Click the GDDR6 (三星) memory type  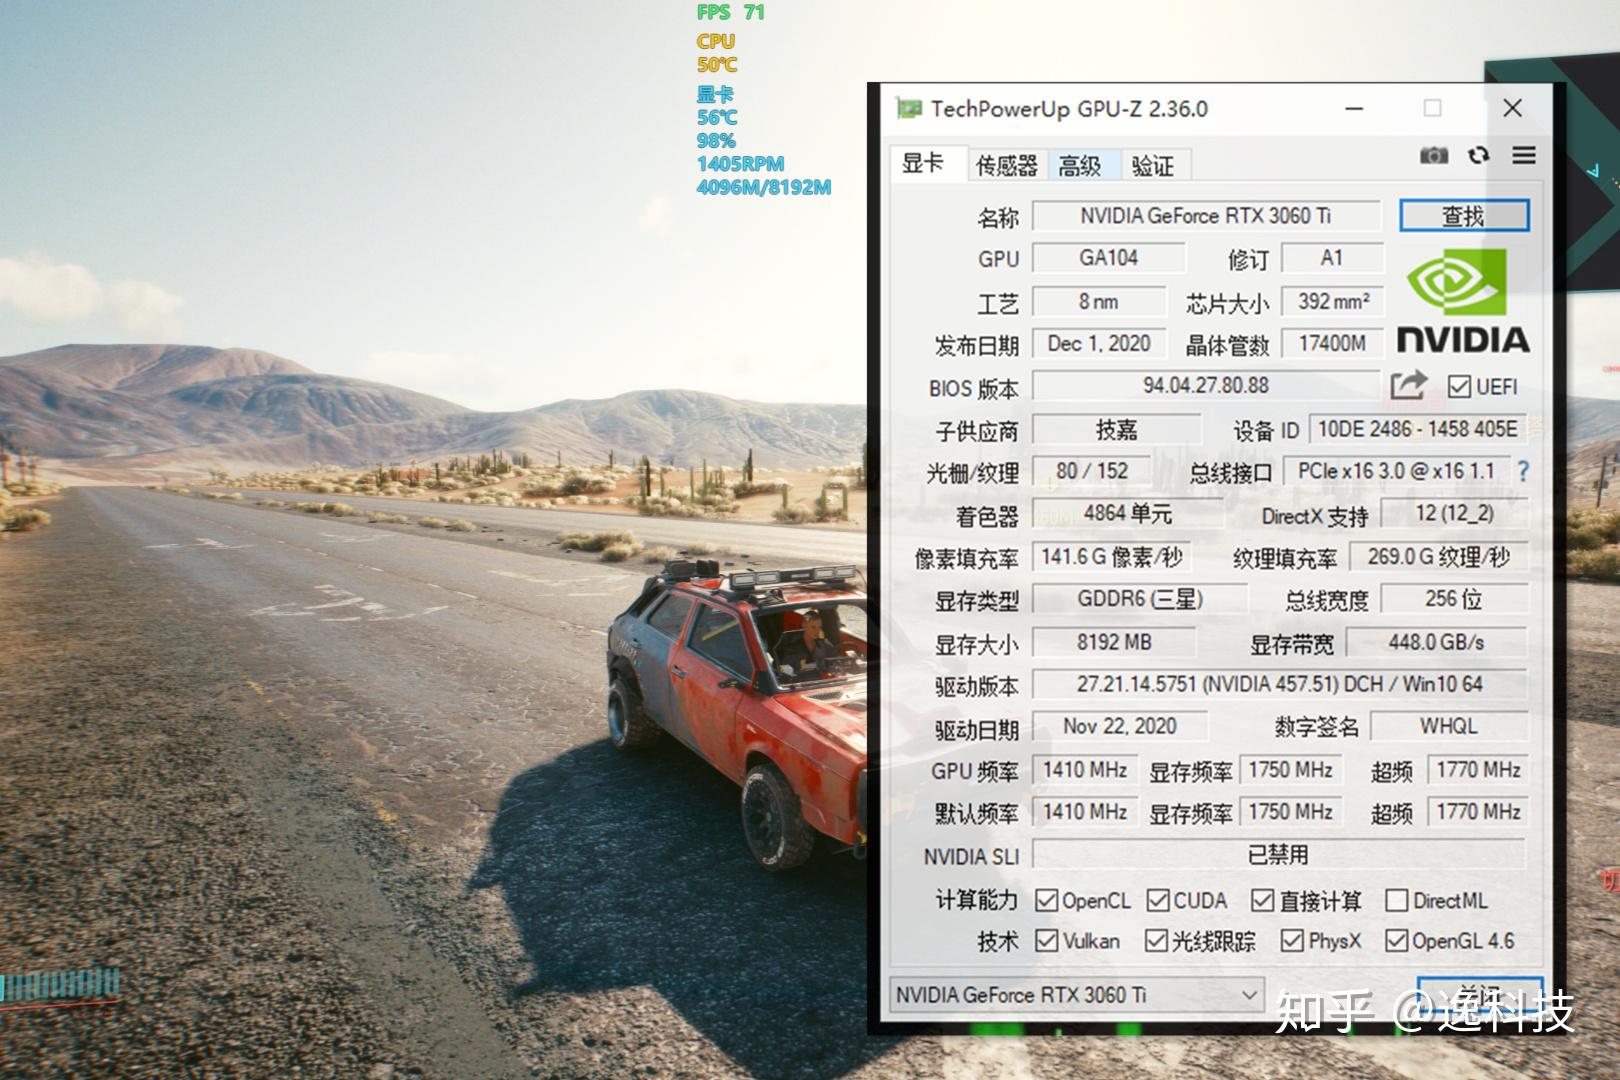pos(1140,599)
